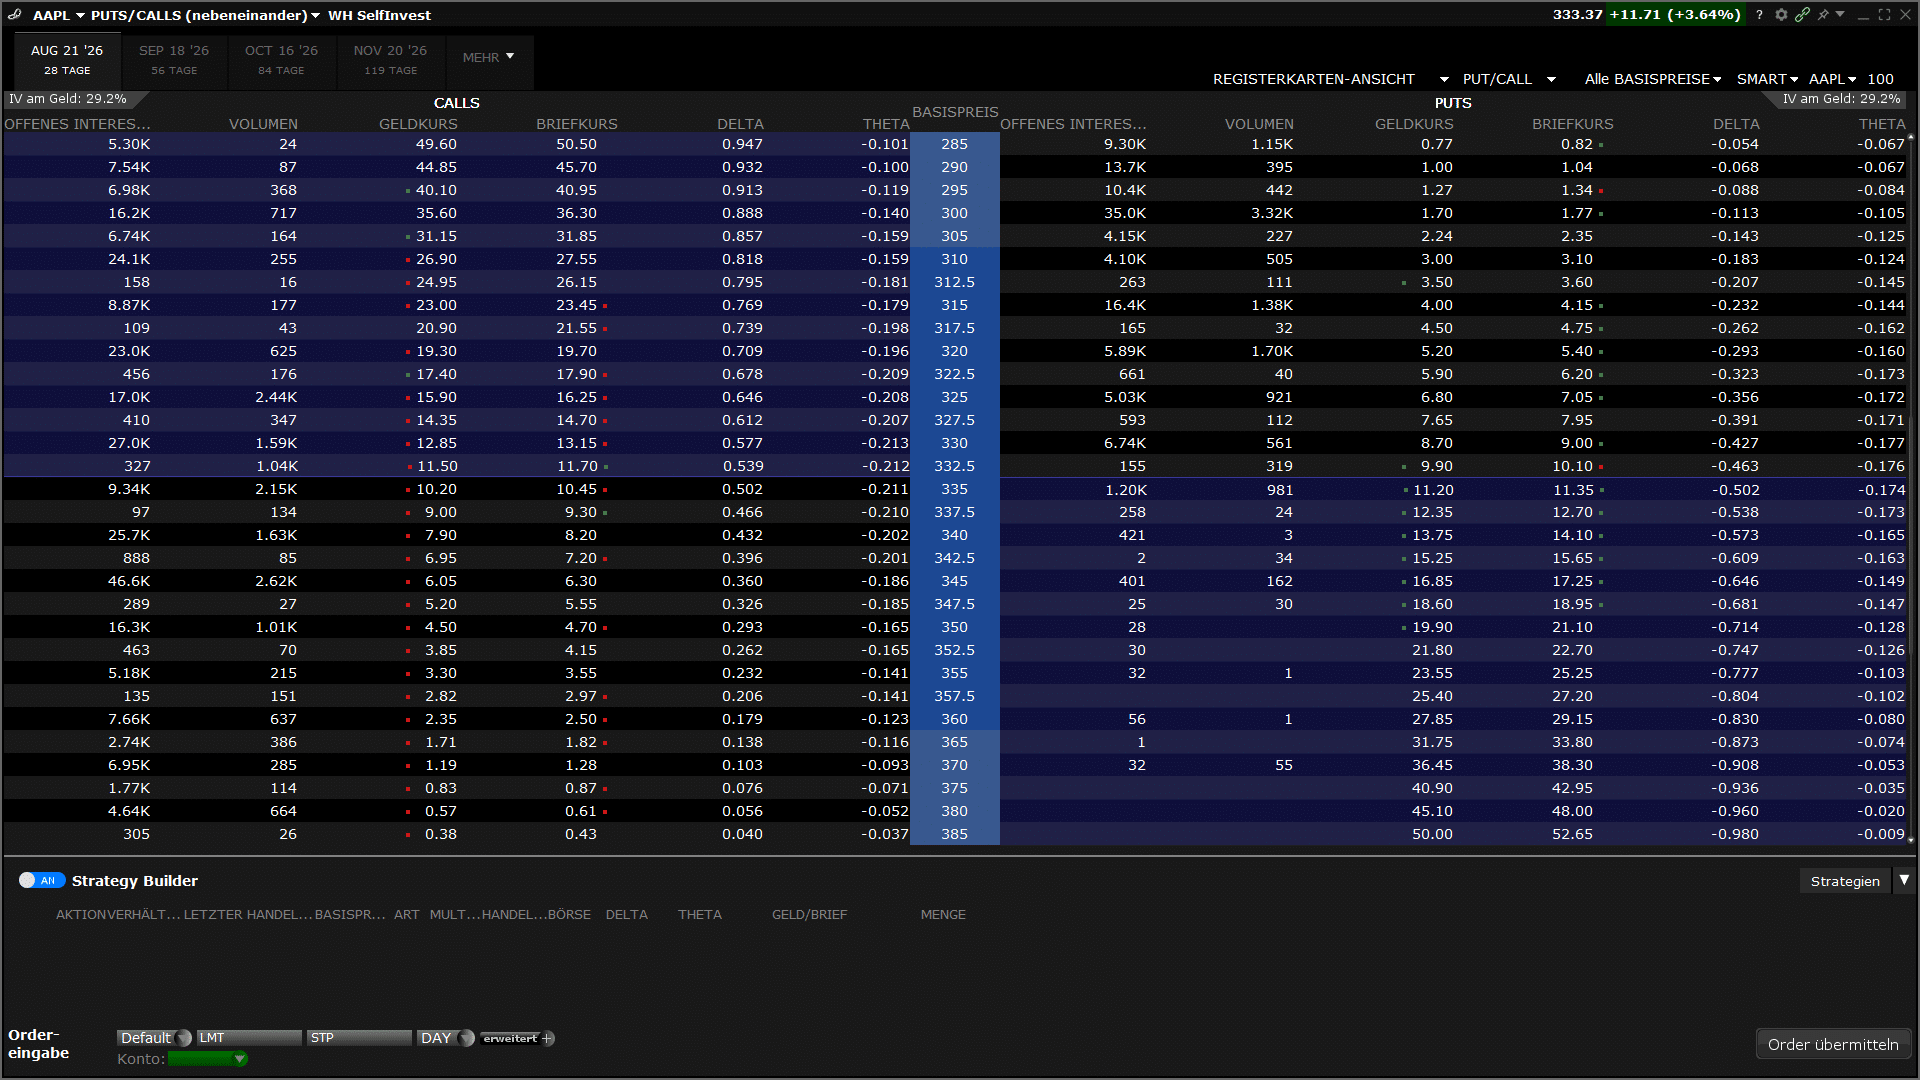Click call bid 49.60 at strike 285

click(436, 144)
